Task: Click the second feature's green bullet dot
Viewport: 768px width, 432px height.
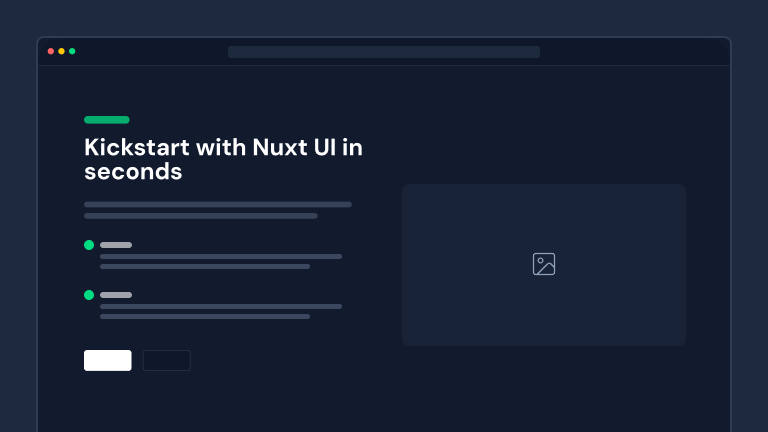Action: pos(89,295)
